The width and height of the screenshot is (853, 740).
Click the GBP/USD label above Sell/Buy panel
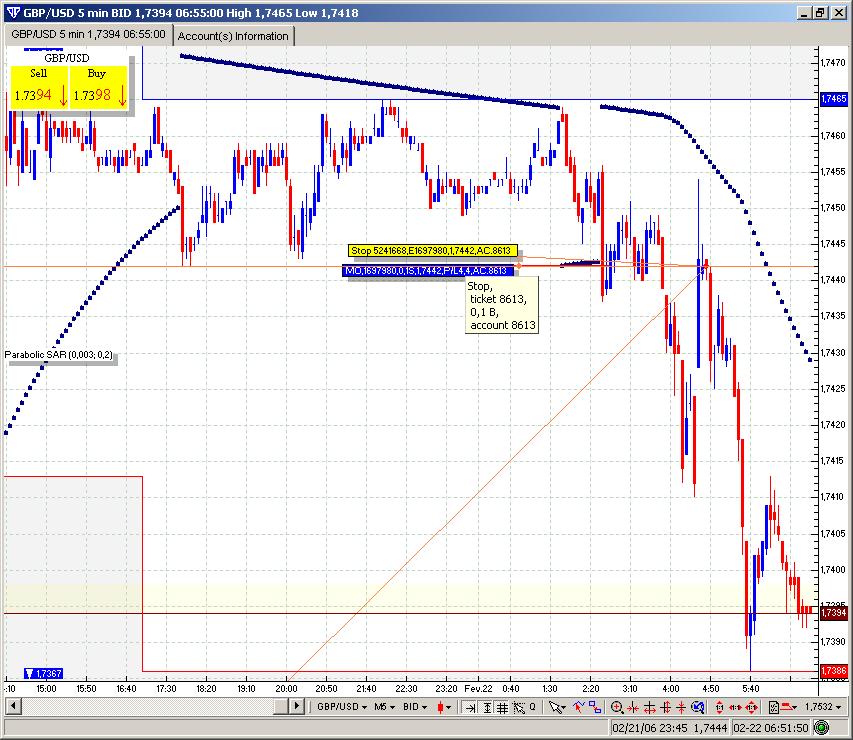click(x=66, y=58)
